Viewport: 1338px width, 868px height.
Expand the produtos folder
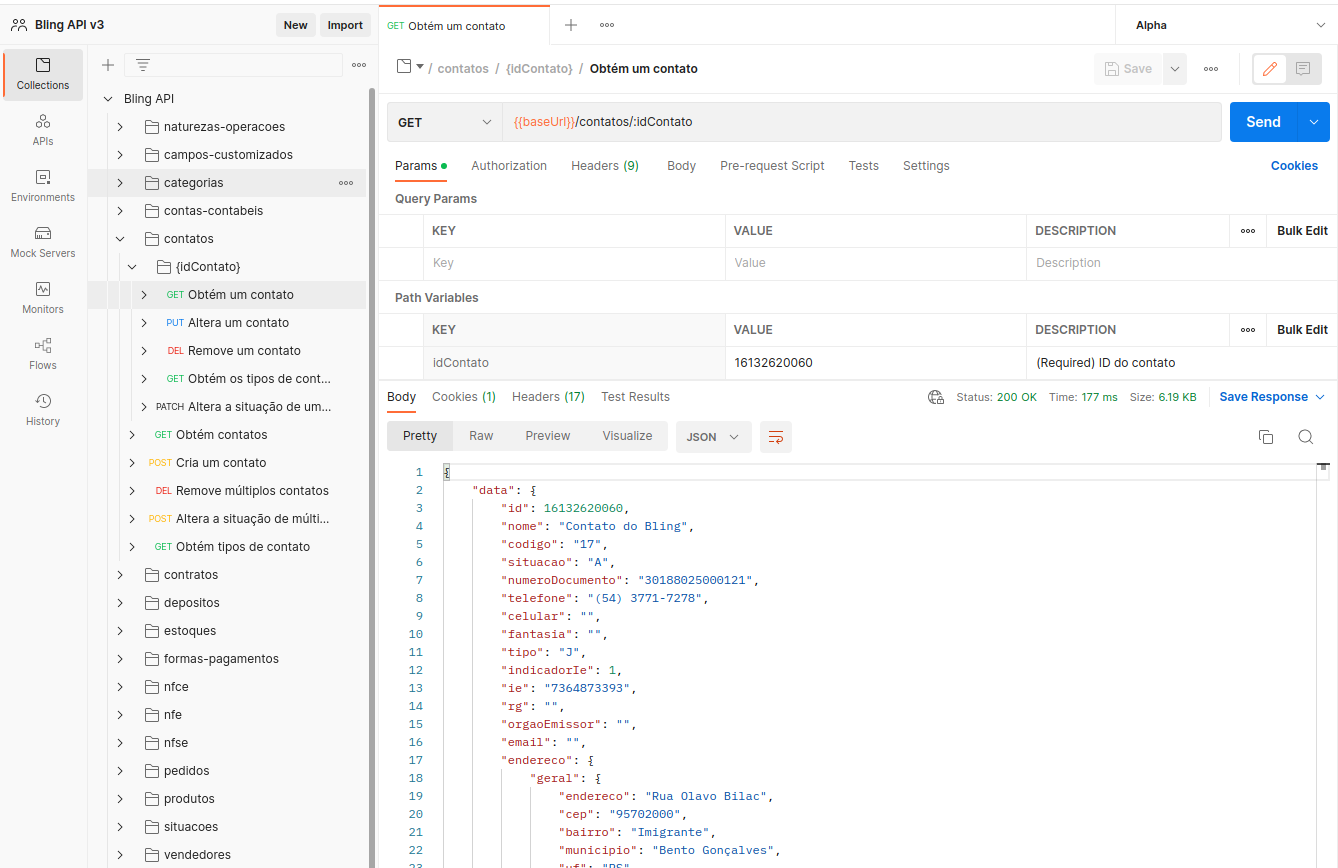(120, 799)
